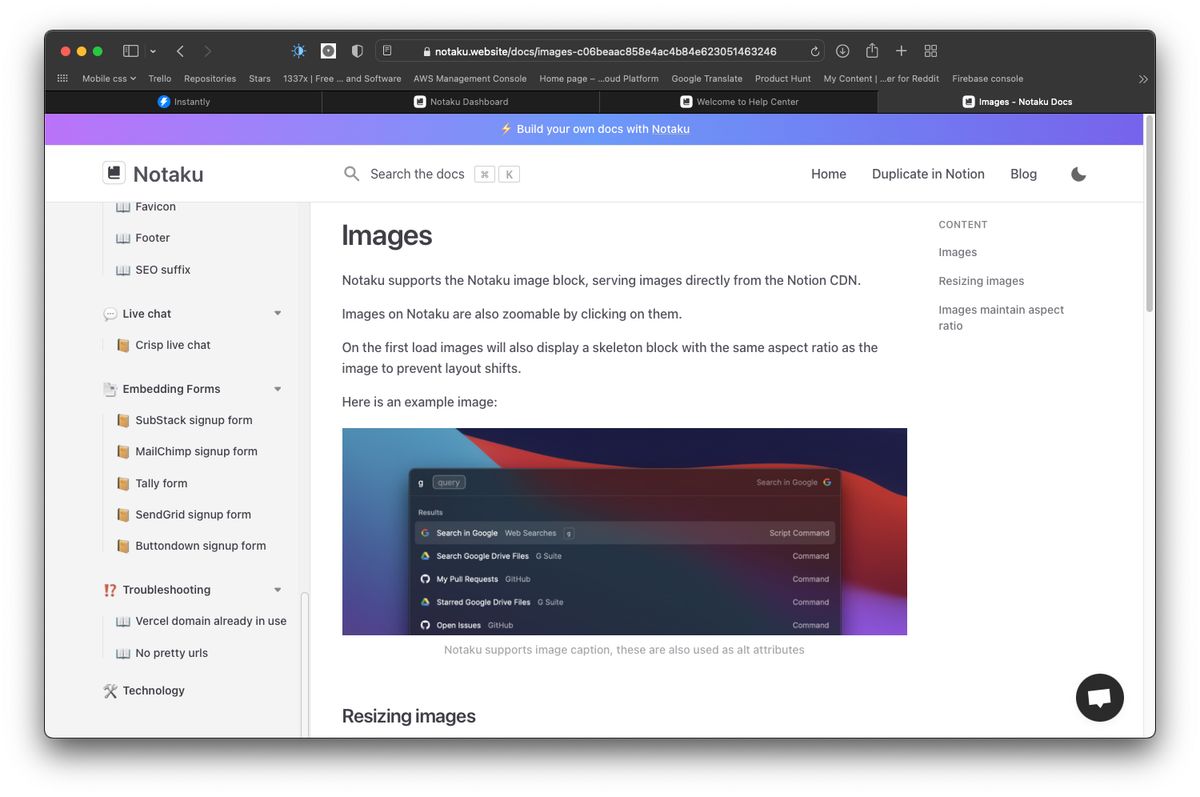Viewport: 1200px width, 797px height.
Task: Toggle the Safari sidebar
Action: point(131,51)
